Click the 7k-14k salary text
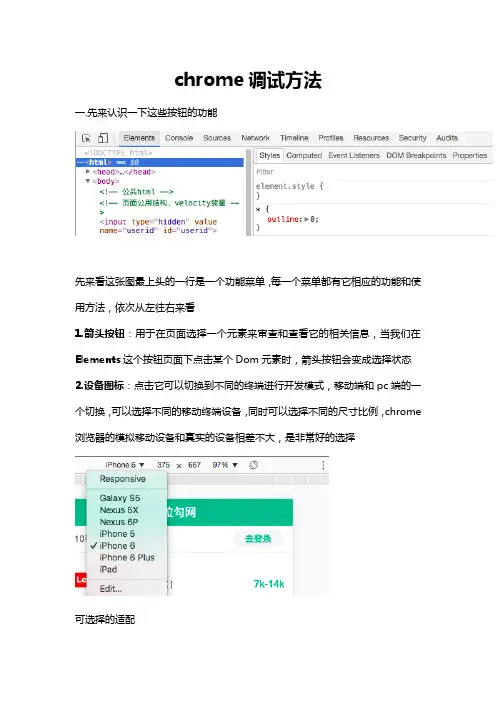 [269, 584]
